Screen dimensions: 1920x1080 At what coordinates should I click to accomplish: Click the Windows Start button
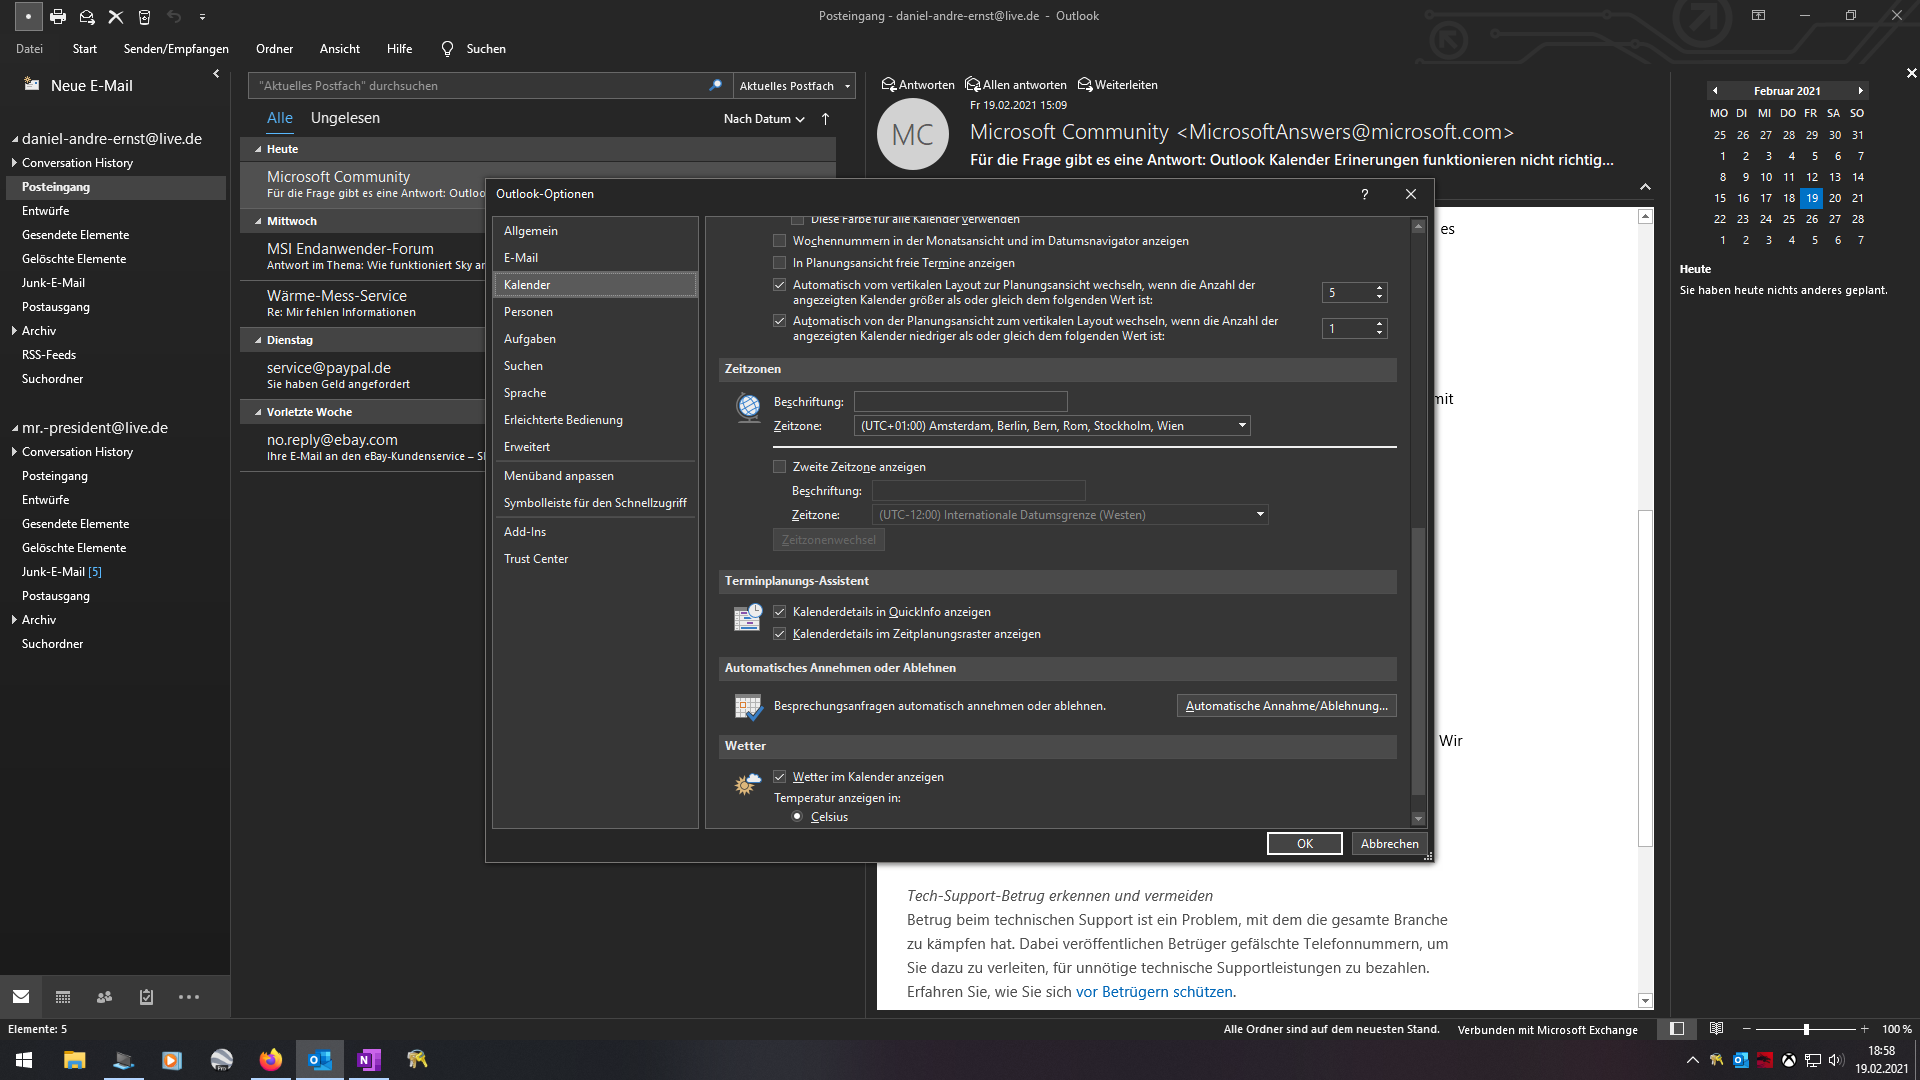pos(24,1060)
